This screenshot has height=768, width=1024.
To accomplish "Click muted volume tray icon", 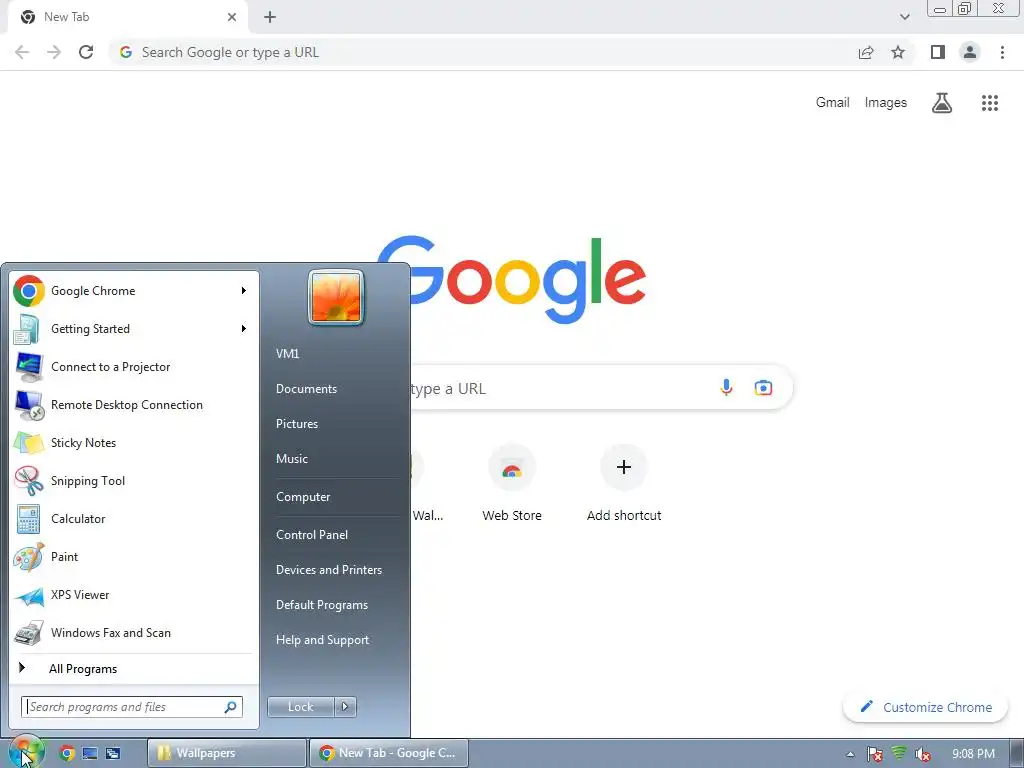I will coord(922,754).
